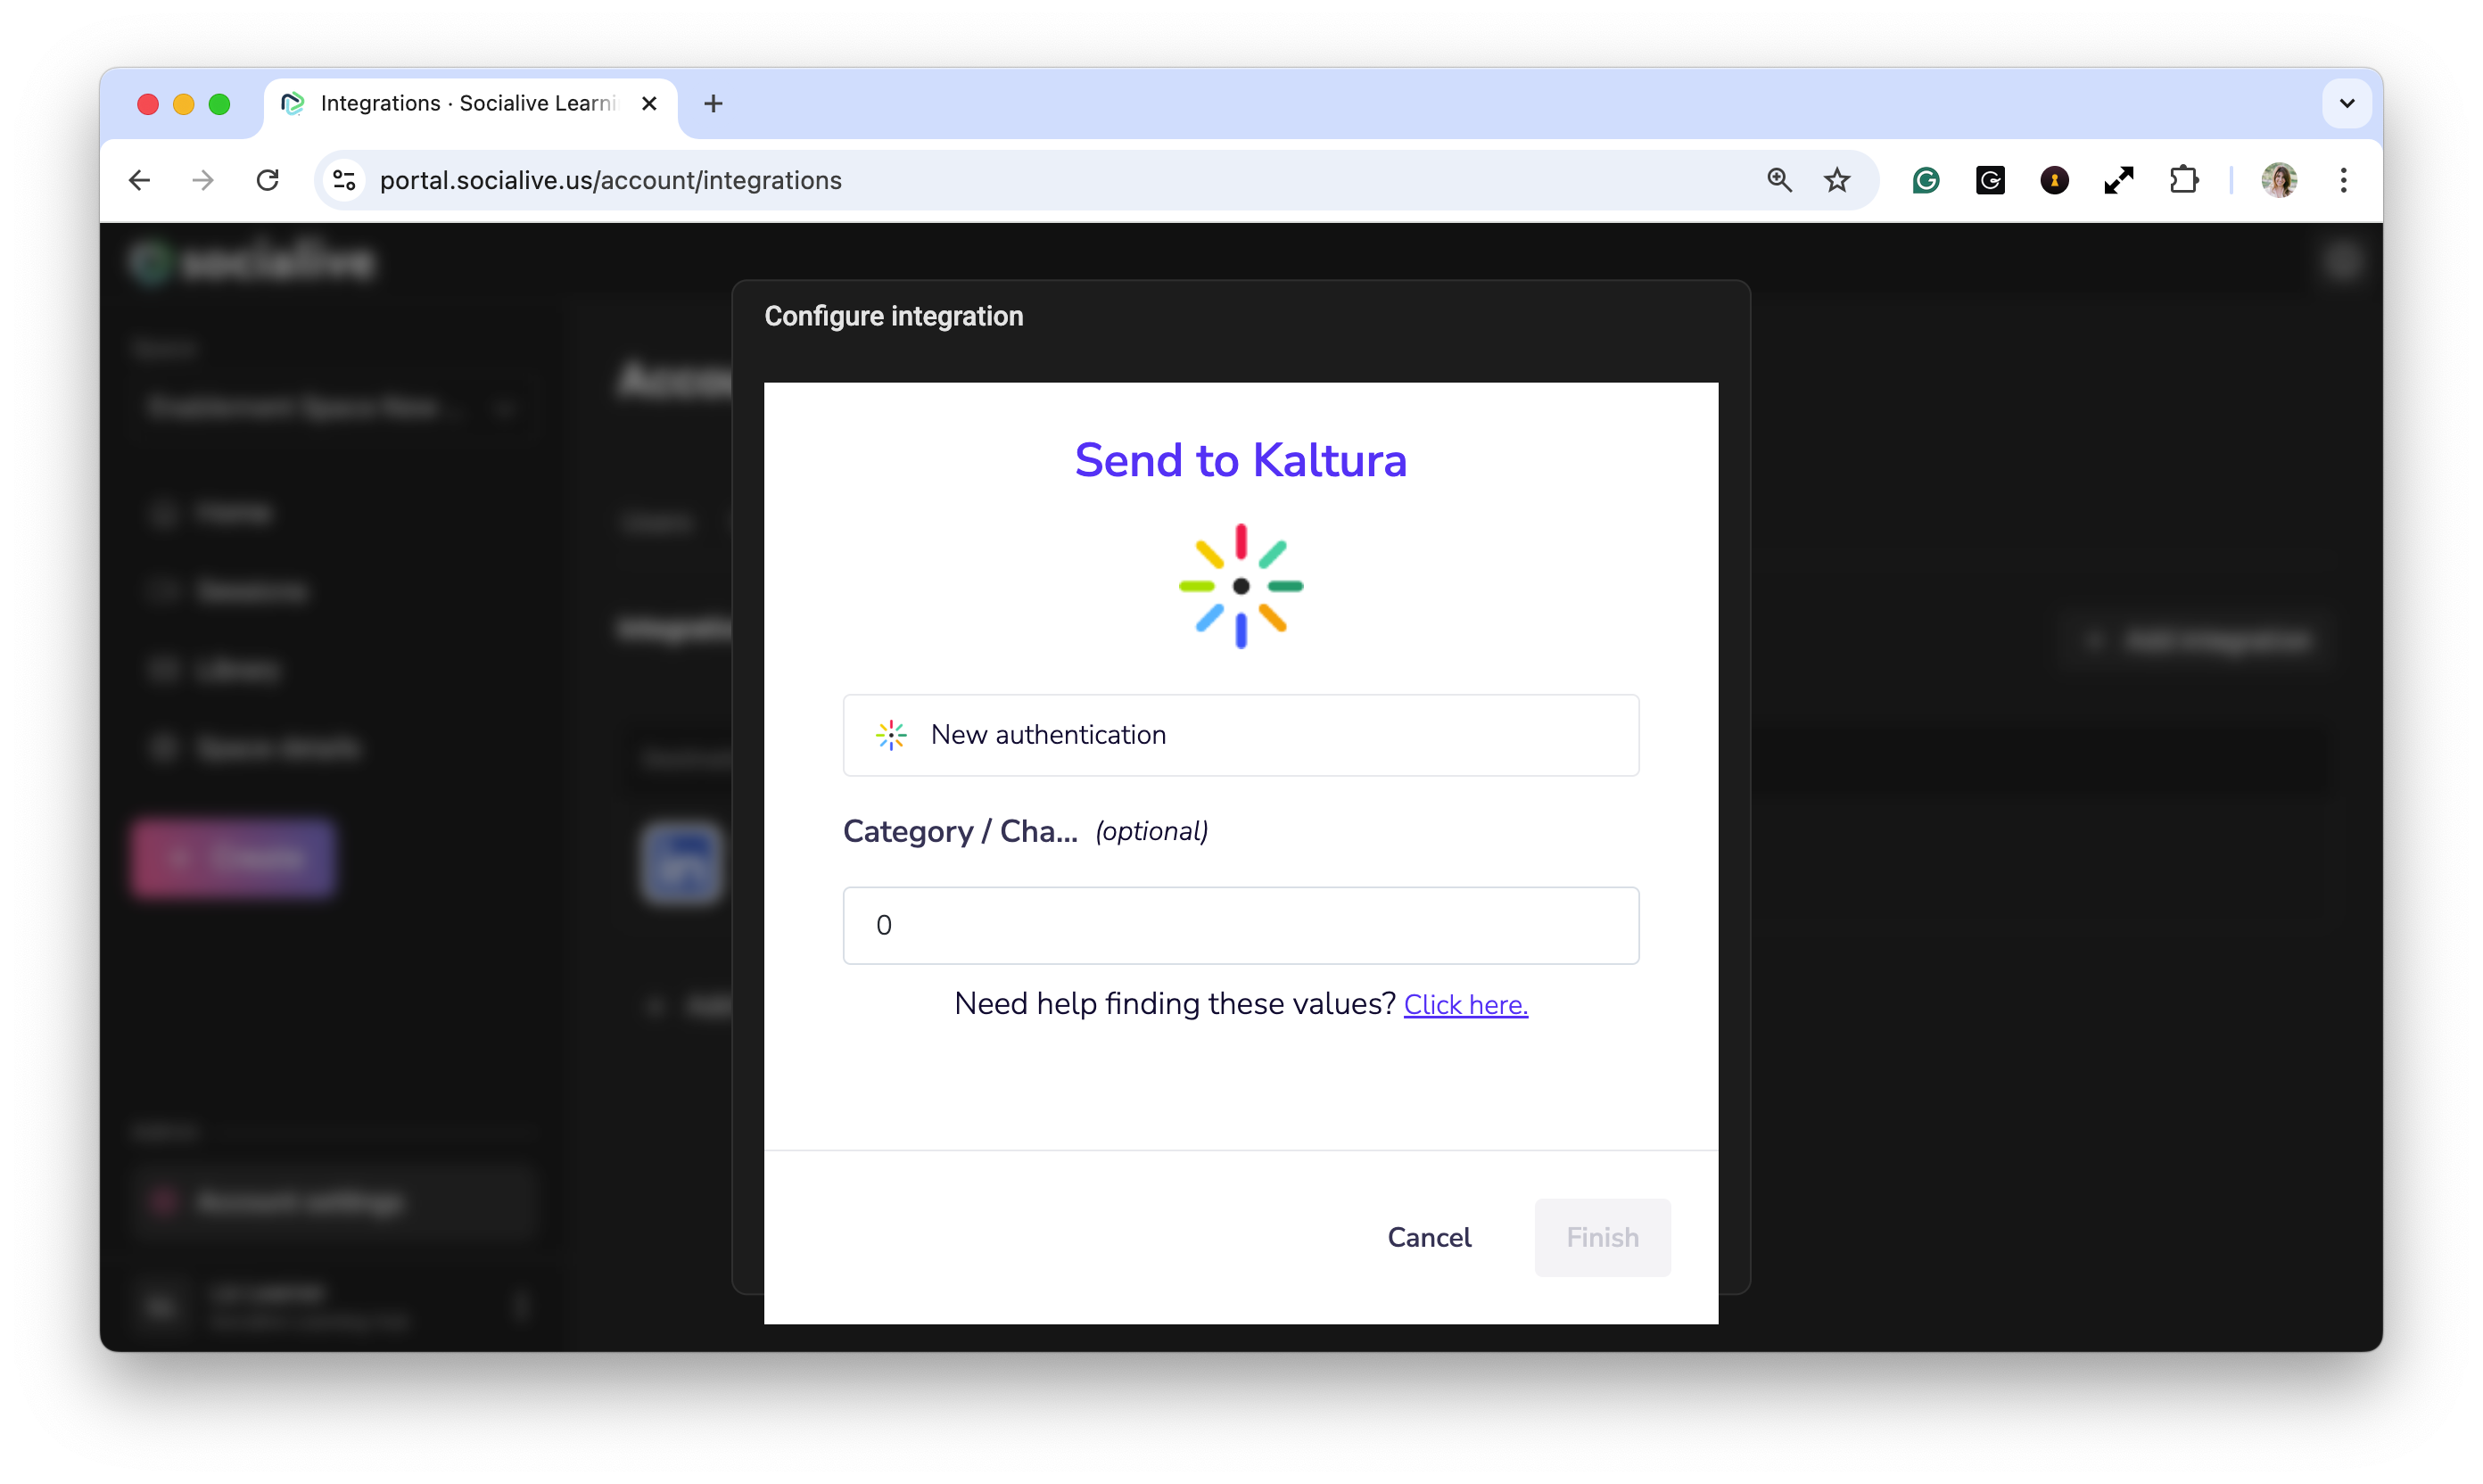Open the New authentication dropdown
2483x1484 pixels.
(1240, 735)
